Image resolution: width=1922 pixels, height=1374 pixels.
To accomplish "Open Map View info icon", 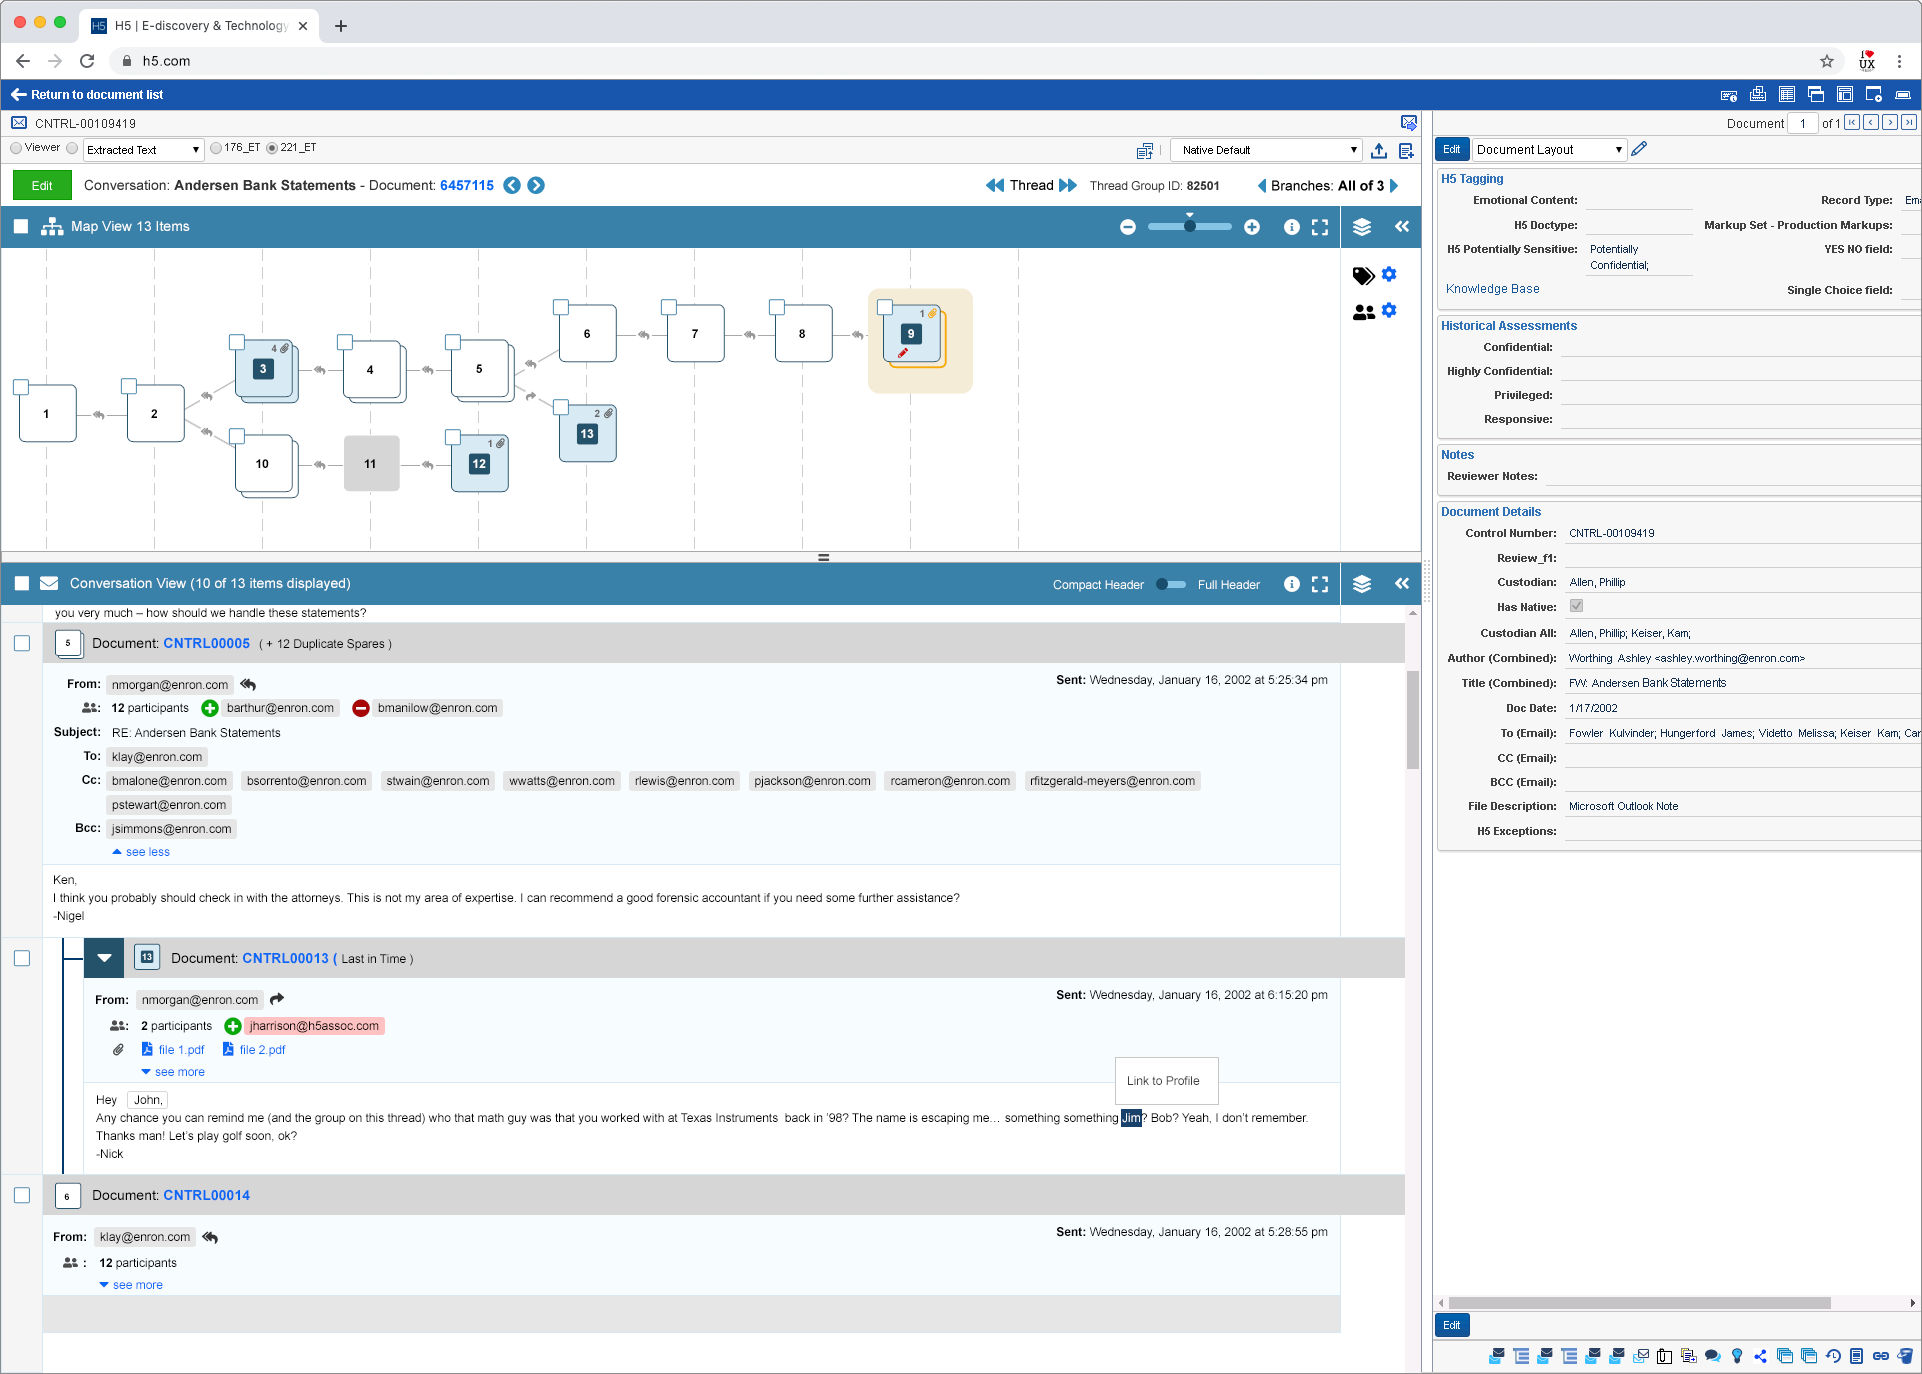I will pyautogui.click(x=1292, y=227).
